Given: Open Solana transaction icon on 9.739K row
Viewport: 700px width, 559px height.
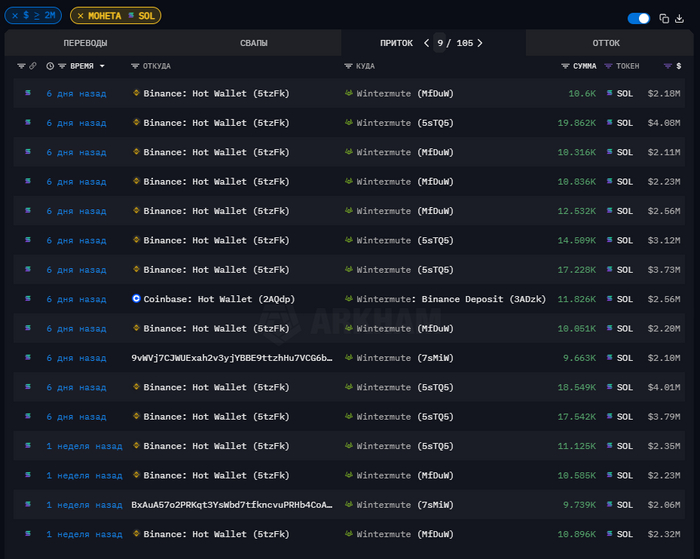Looking at the screenshot, I should (x=28, y=504).
